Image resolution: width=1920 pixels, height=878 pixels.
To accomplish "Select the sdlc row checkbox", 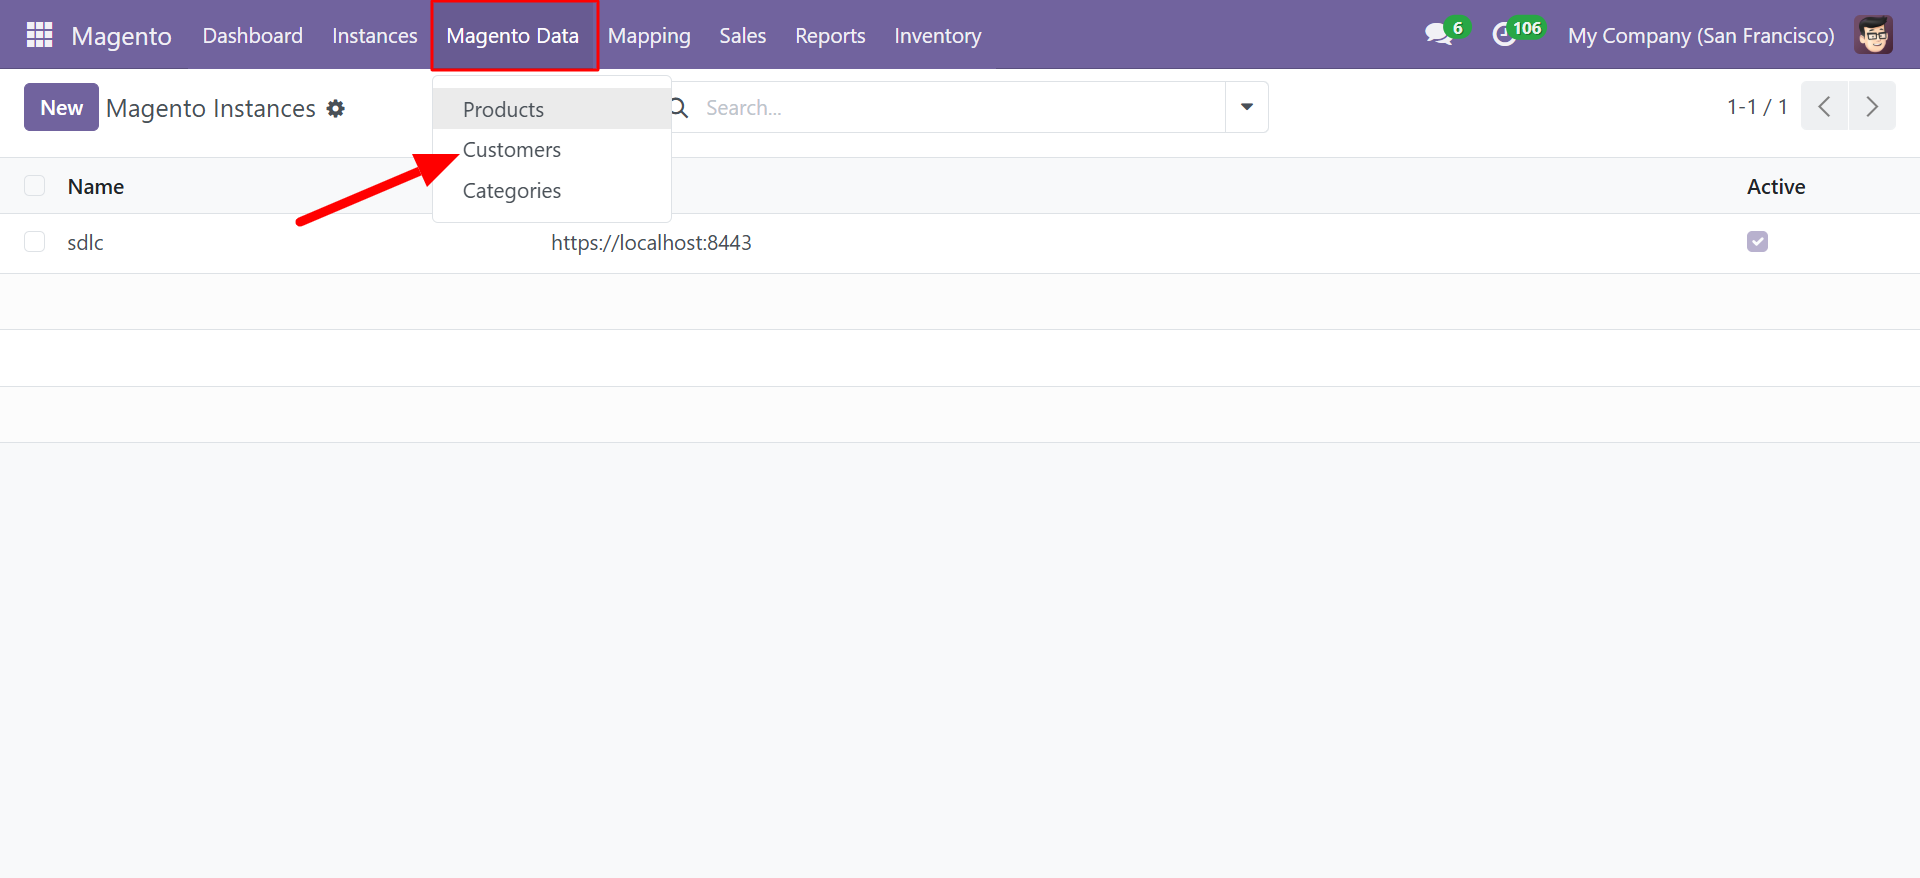I will click(35, 242).
